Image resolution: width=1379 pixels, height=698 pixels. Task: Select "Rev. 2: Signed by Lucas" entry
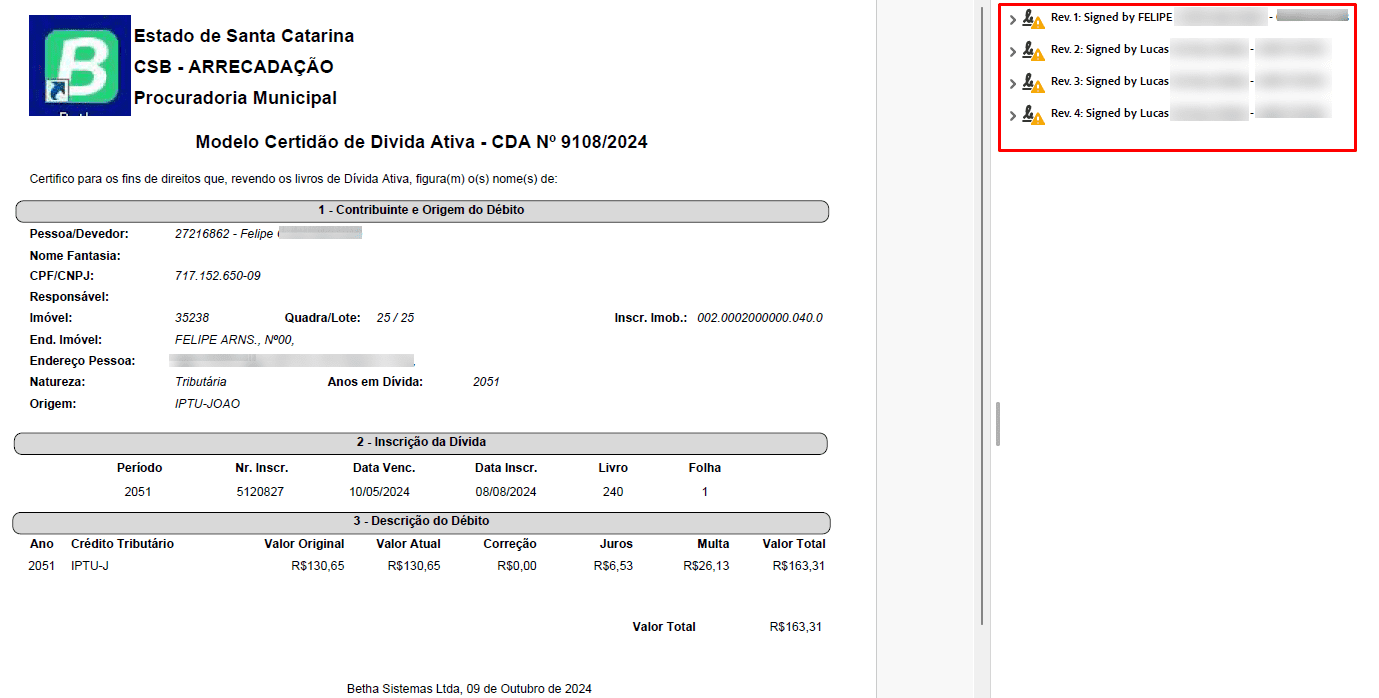click(x=1109, y=50)
